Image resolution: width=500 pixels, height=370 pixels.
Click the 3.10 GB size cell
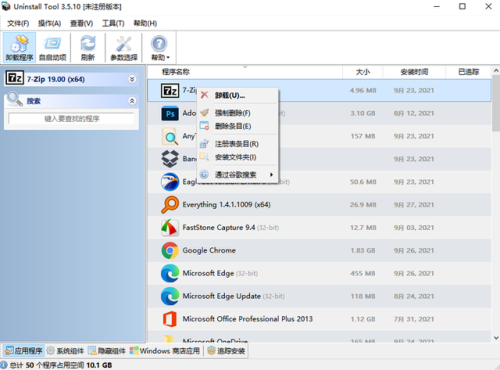[x=363, y=113]
